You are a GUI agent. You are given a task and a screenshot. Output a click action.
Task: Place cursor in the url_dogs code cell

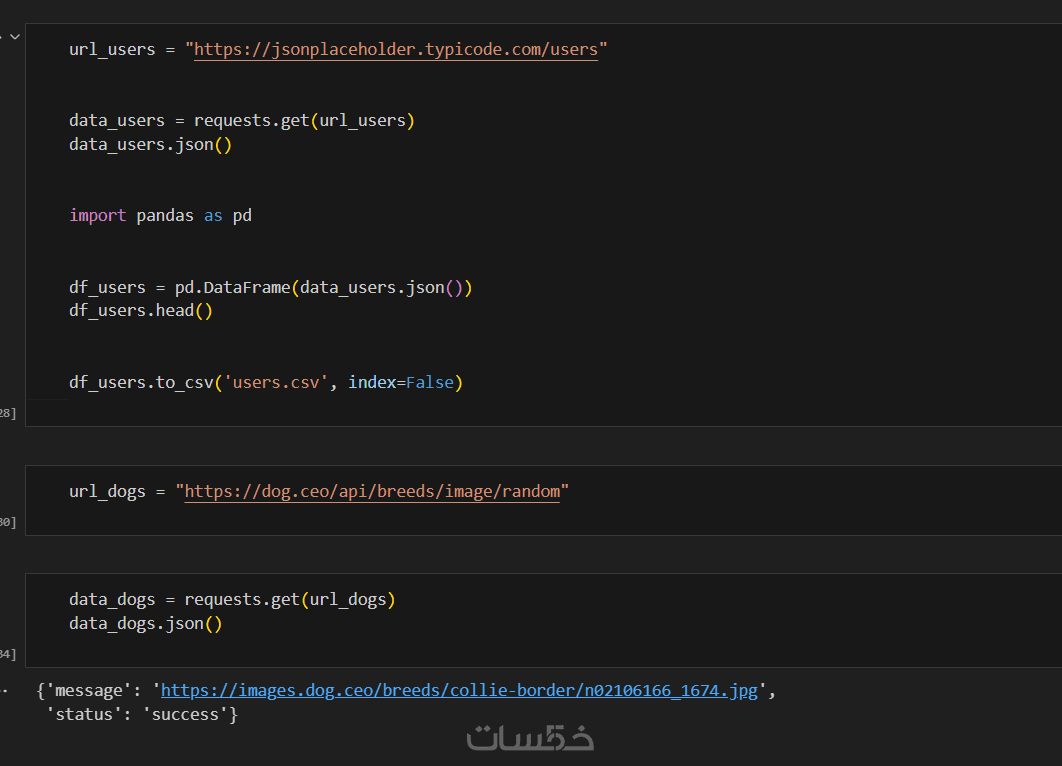point(700,491)
